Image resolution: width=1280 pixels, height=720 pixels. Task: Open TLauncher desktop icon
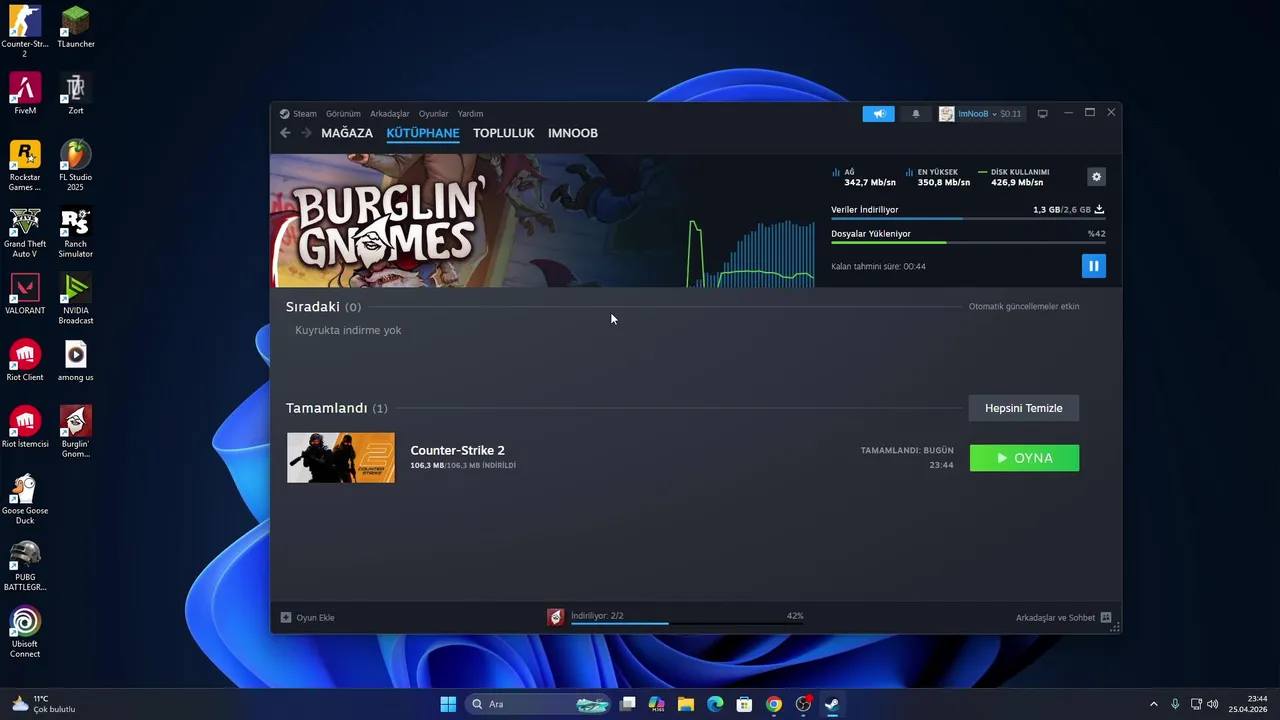click(x=76, y=28)
